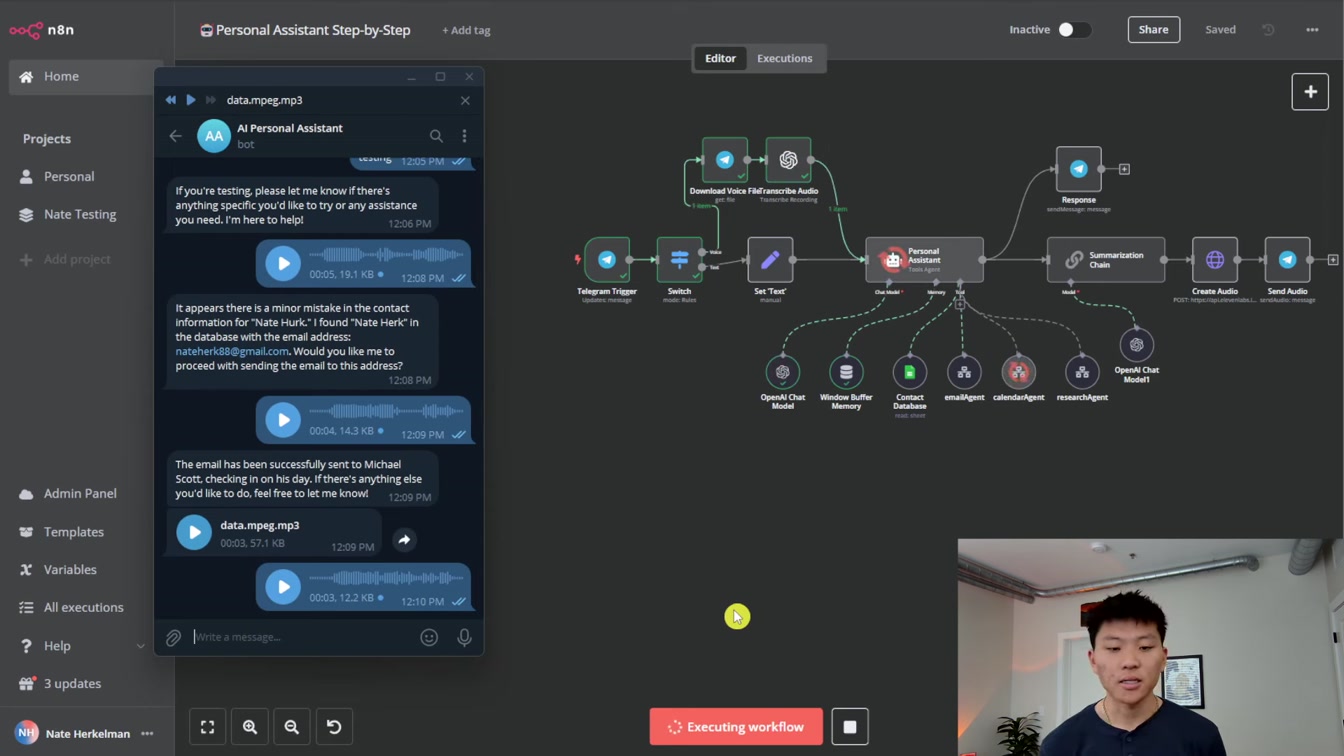Play the 12:10 PM voice message
The image size is (1344, 756).
click(283, 587)
